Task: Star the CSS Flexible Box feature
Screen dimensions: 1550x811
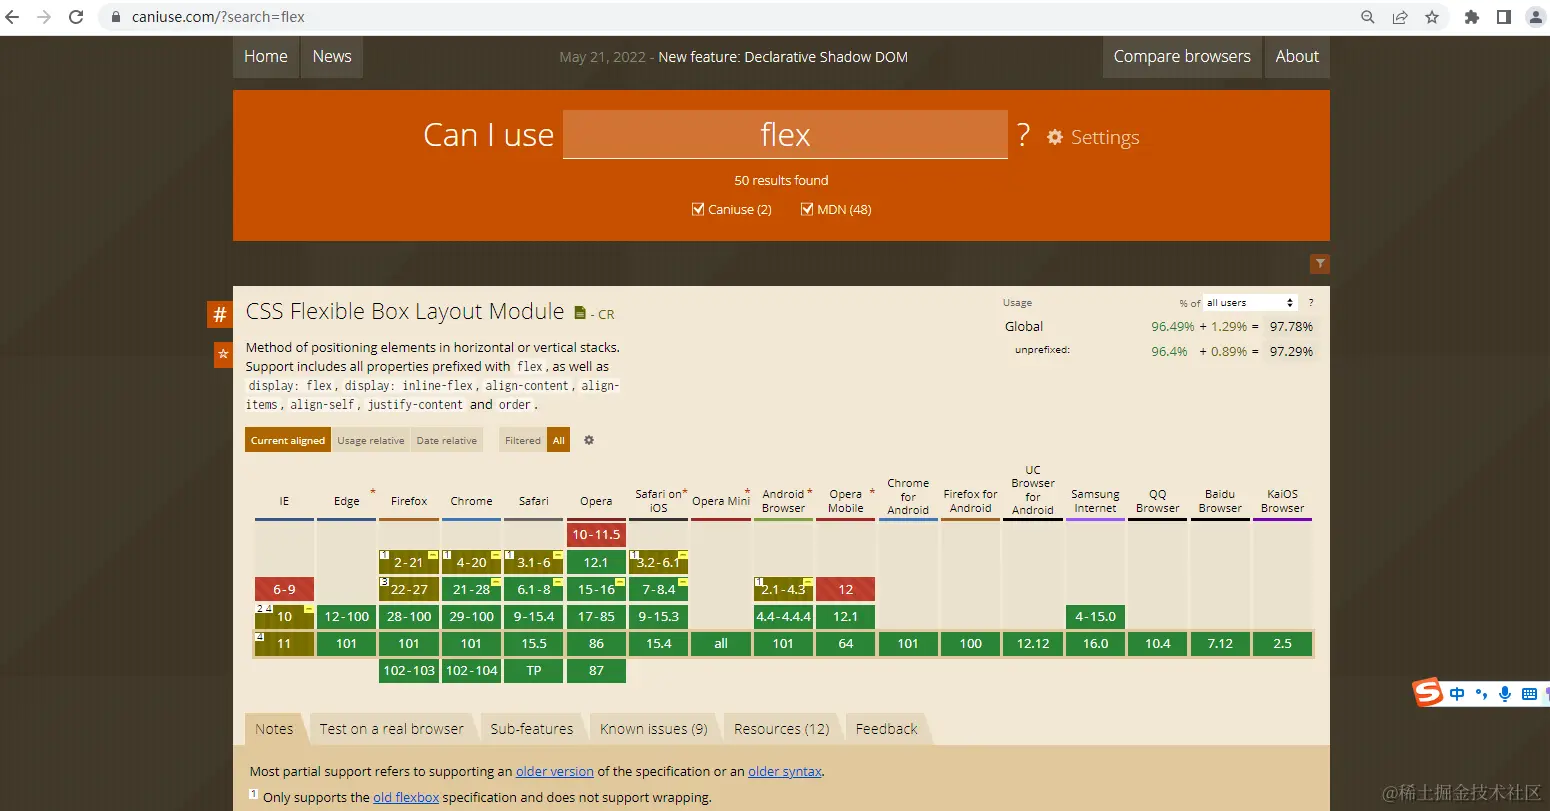Action: [x=223, y=354]
